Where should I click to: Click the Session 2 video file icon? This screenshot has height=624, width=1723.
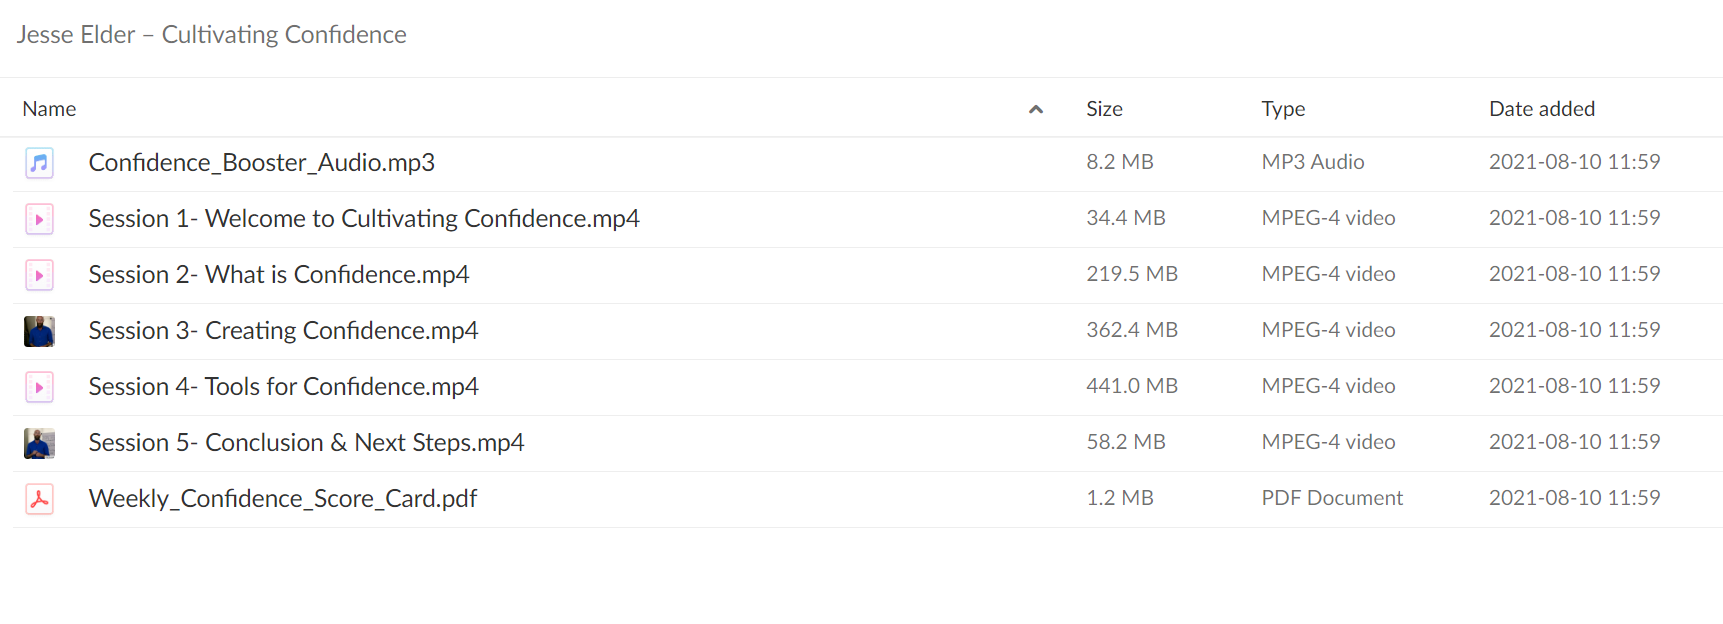click(x=39, y=275)
